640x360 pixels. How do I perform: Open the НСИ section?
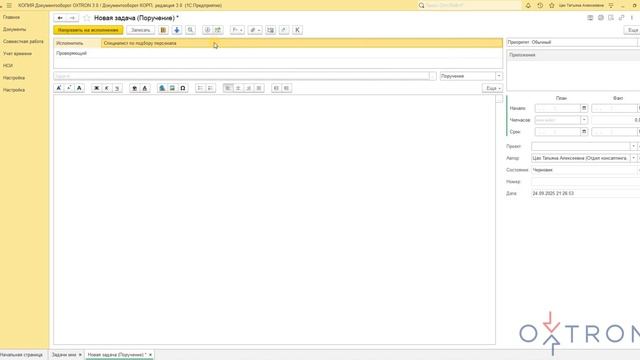click(8, 66)
